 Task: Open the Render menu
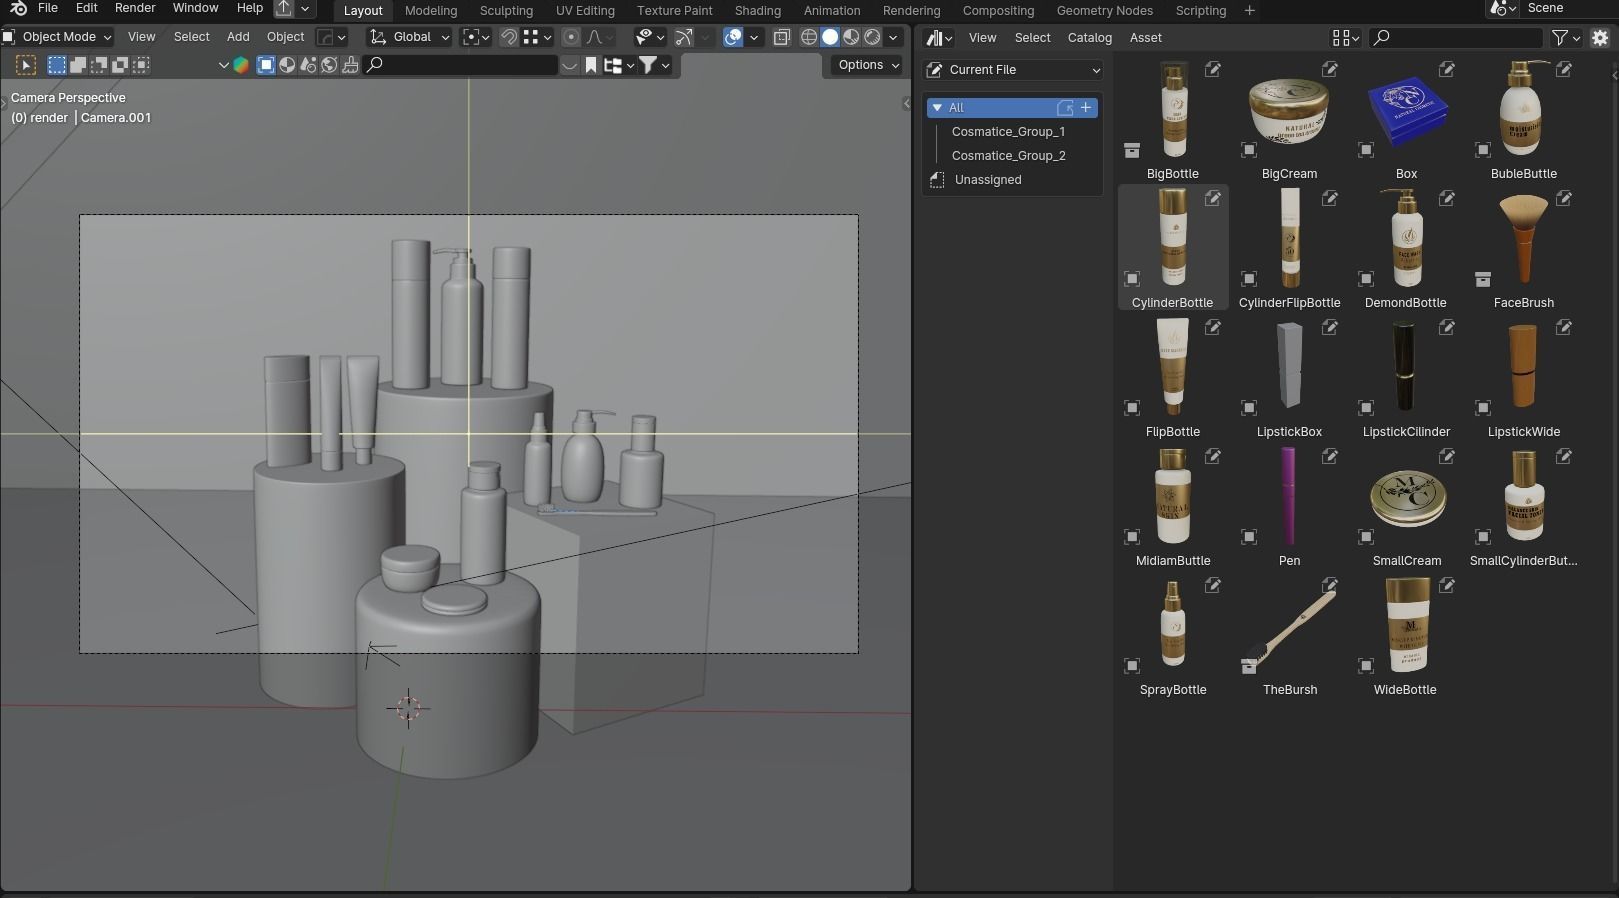click(x=135, y=8)
